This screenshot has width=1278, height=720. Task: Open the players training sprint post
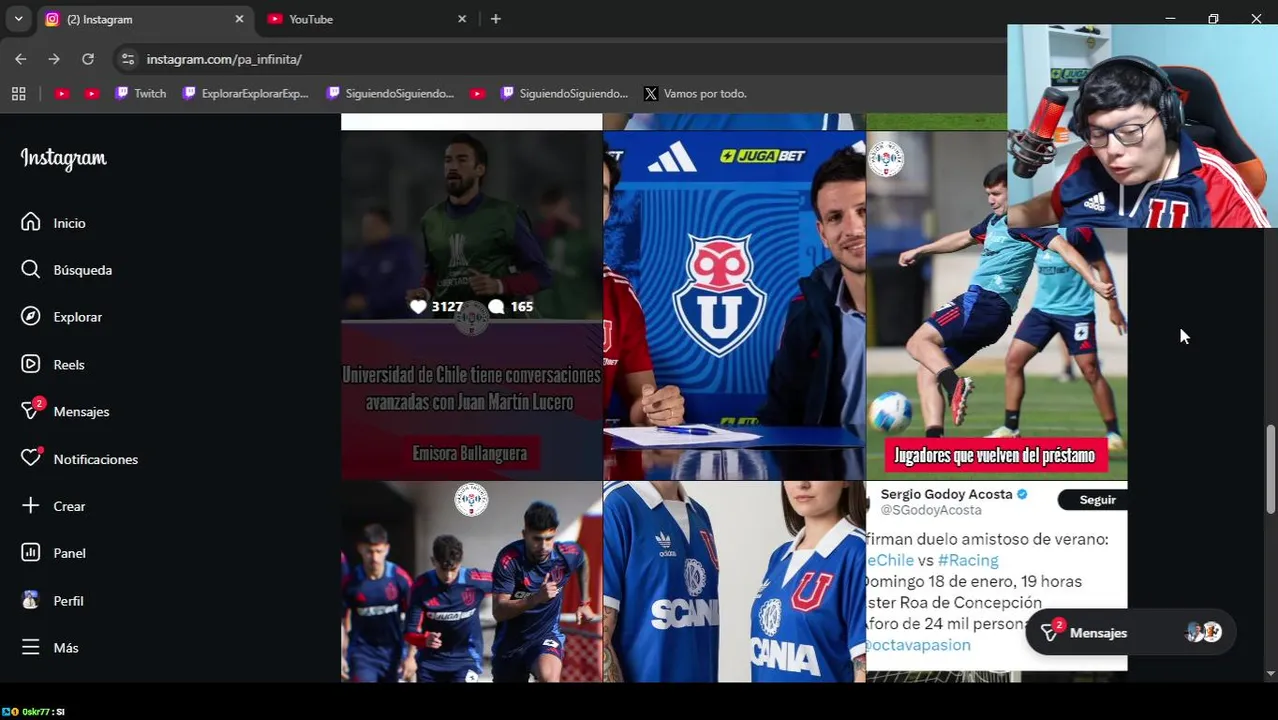(471, 582)
